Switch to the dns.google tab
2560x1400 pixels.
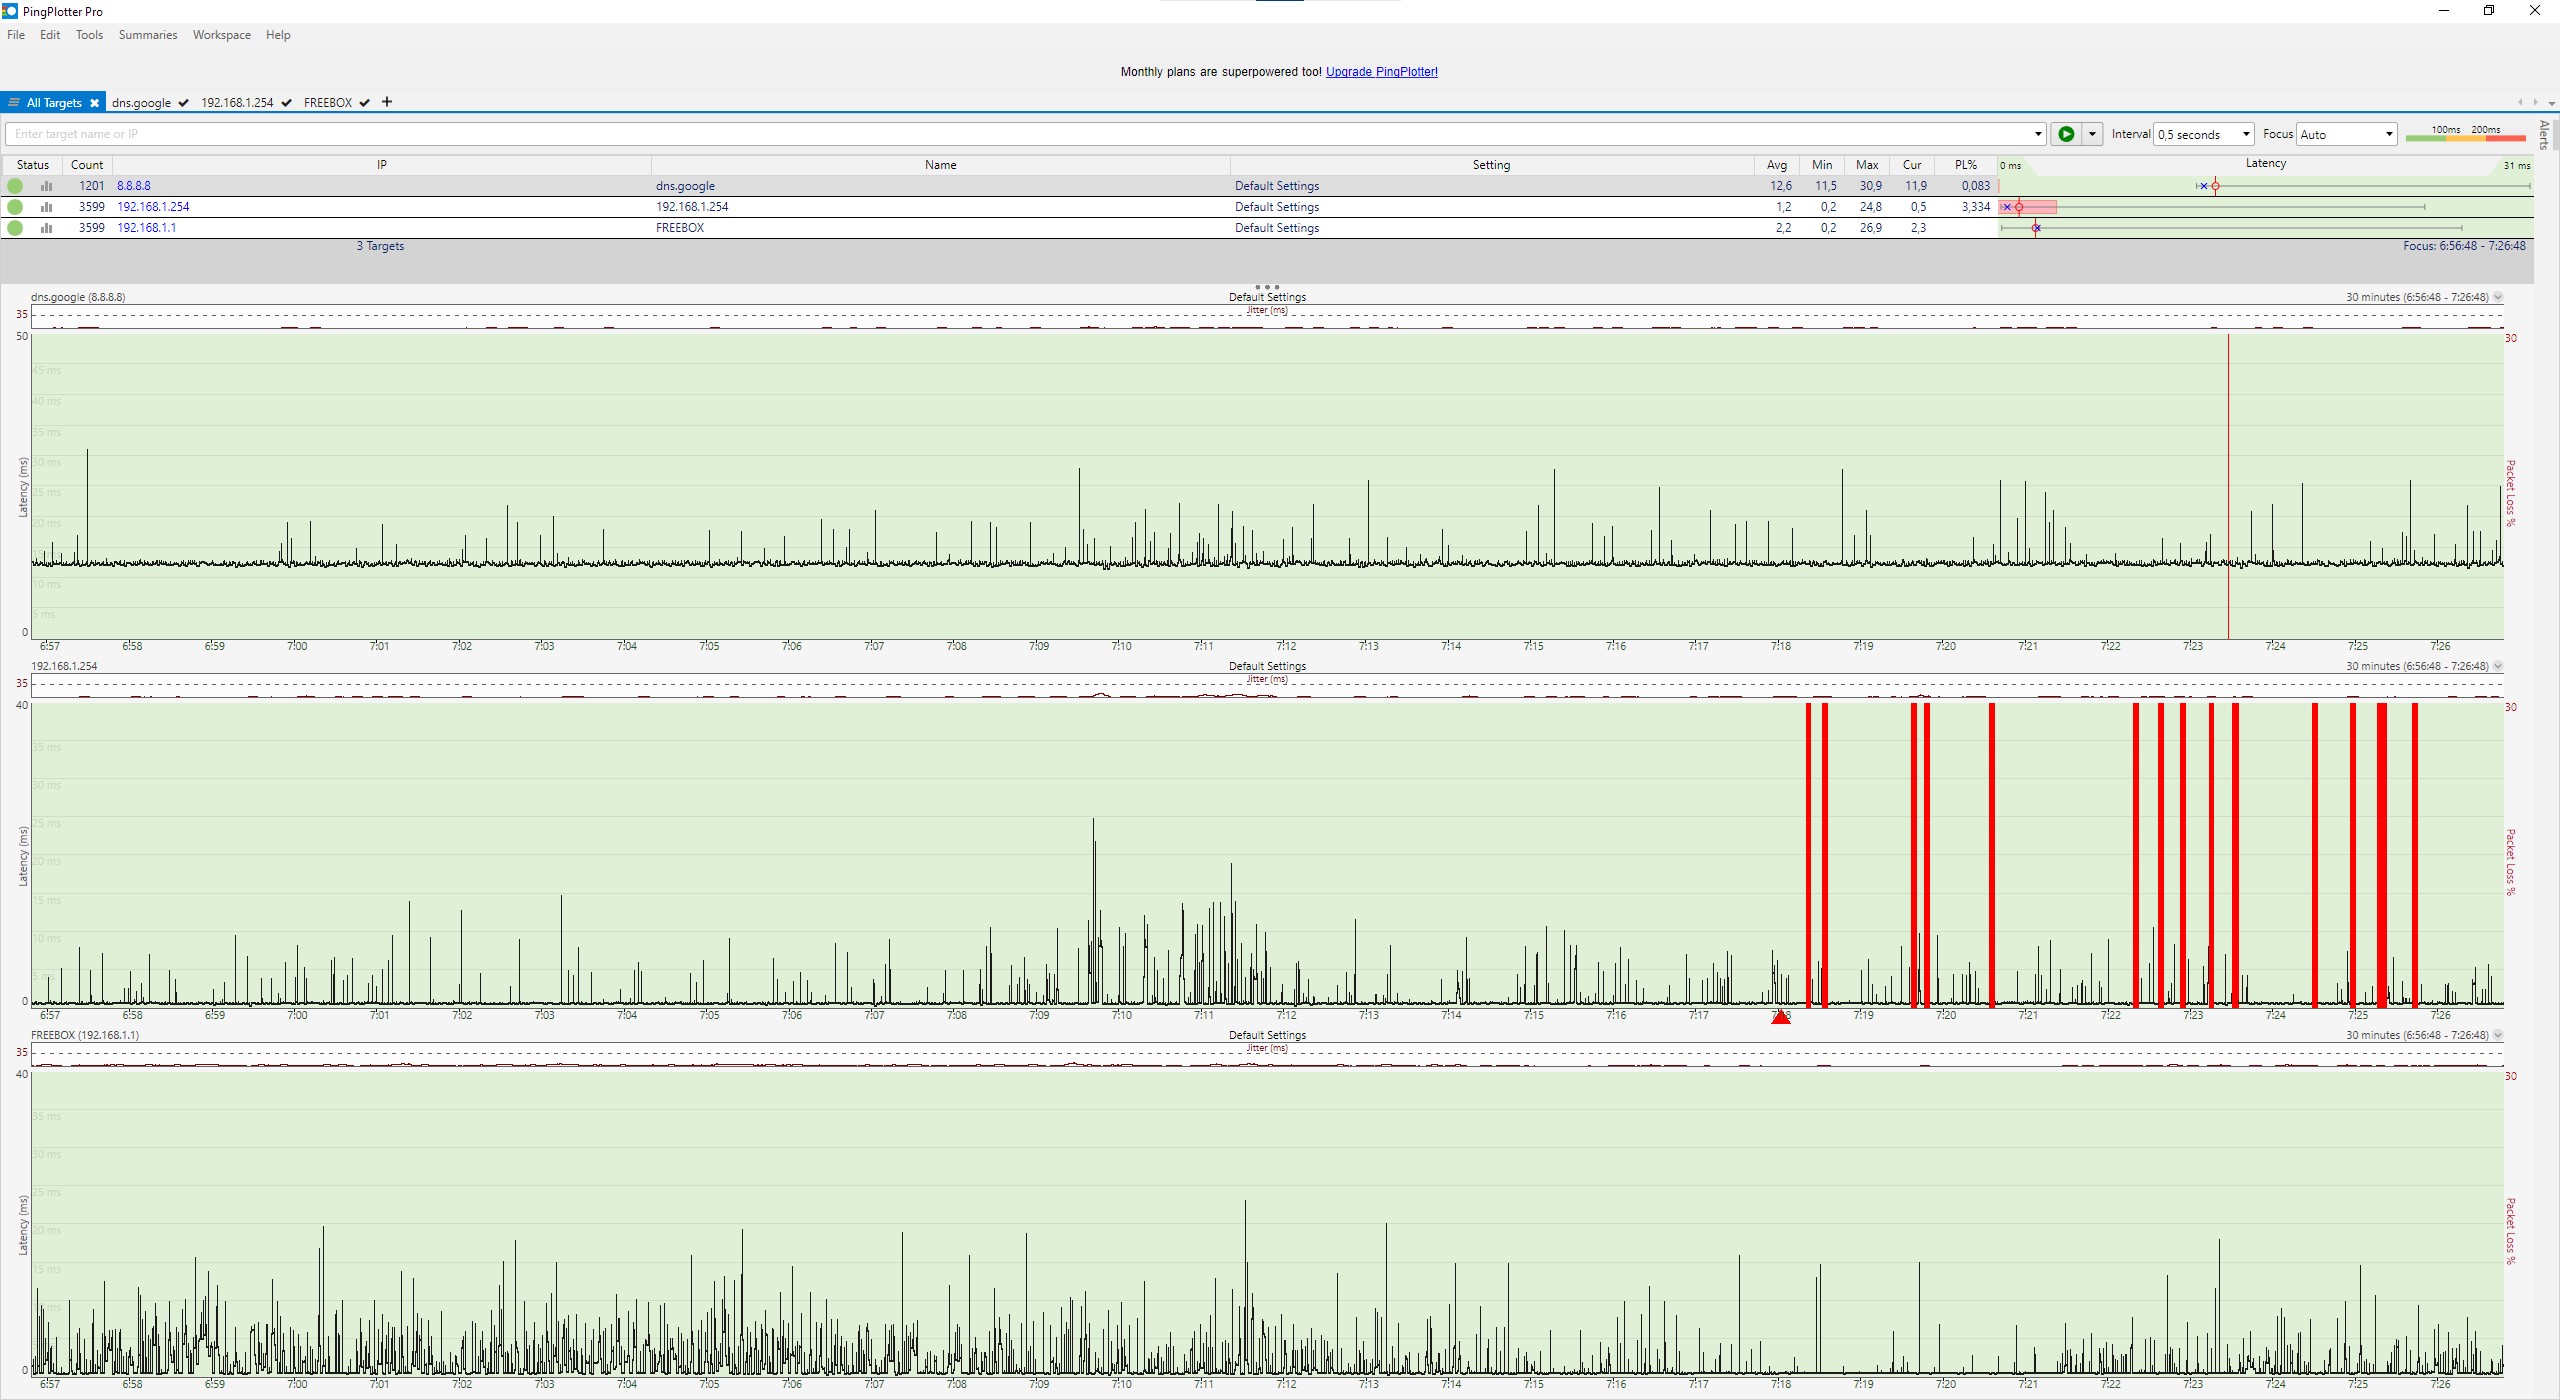[x=142, y=103]
